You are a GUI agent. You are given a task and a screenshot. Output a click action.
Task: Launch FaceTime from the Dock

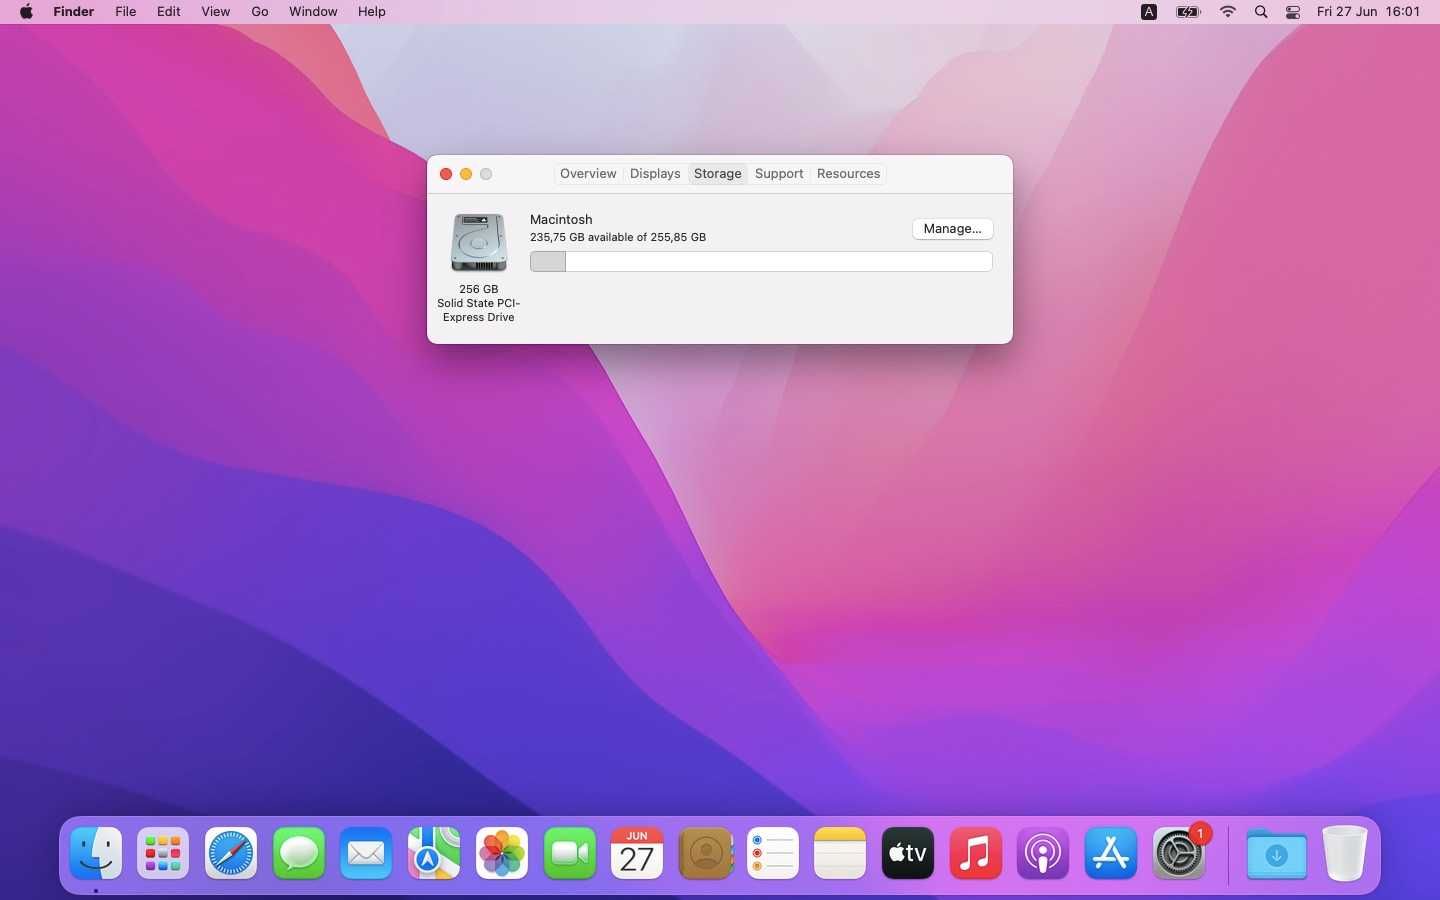point(570,854)
